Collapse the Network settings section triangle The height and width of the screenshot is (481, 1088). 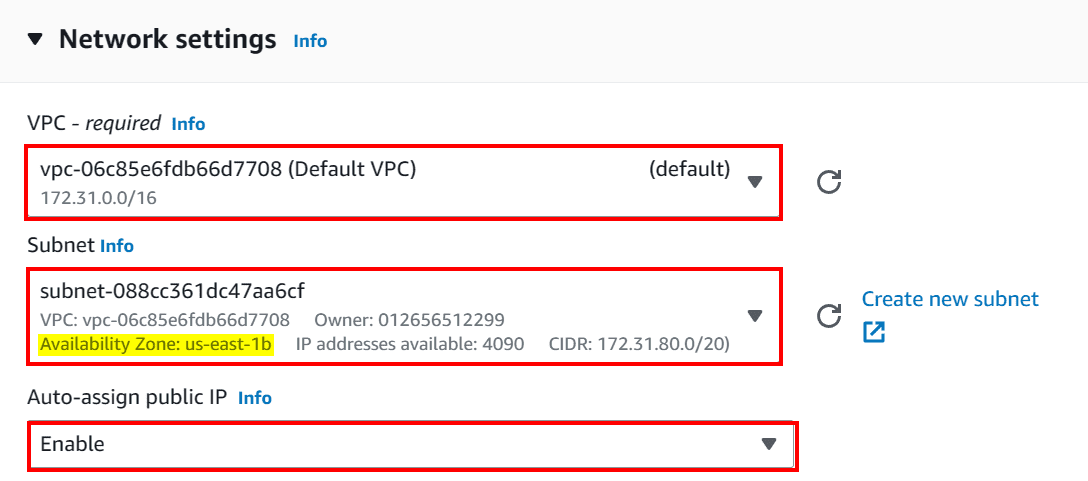pyautogui.click(x=36, y=40)
